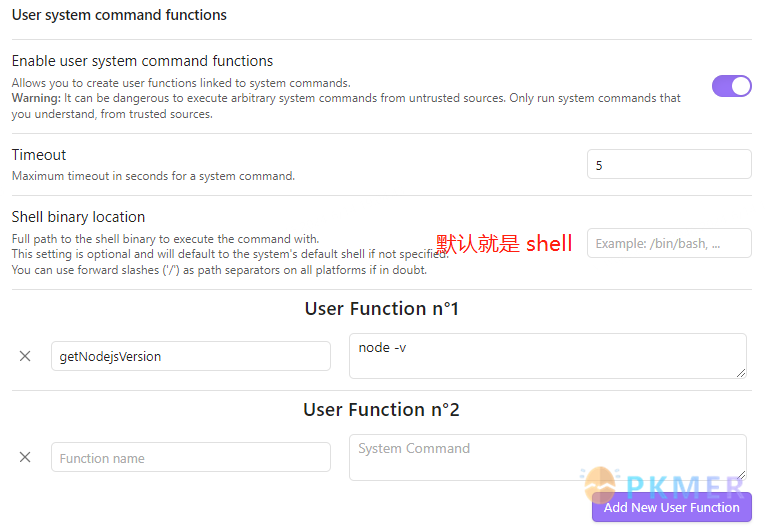
Task: Focus the empty Function name field
Action: (190, 457)
